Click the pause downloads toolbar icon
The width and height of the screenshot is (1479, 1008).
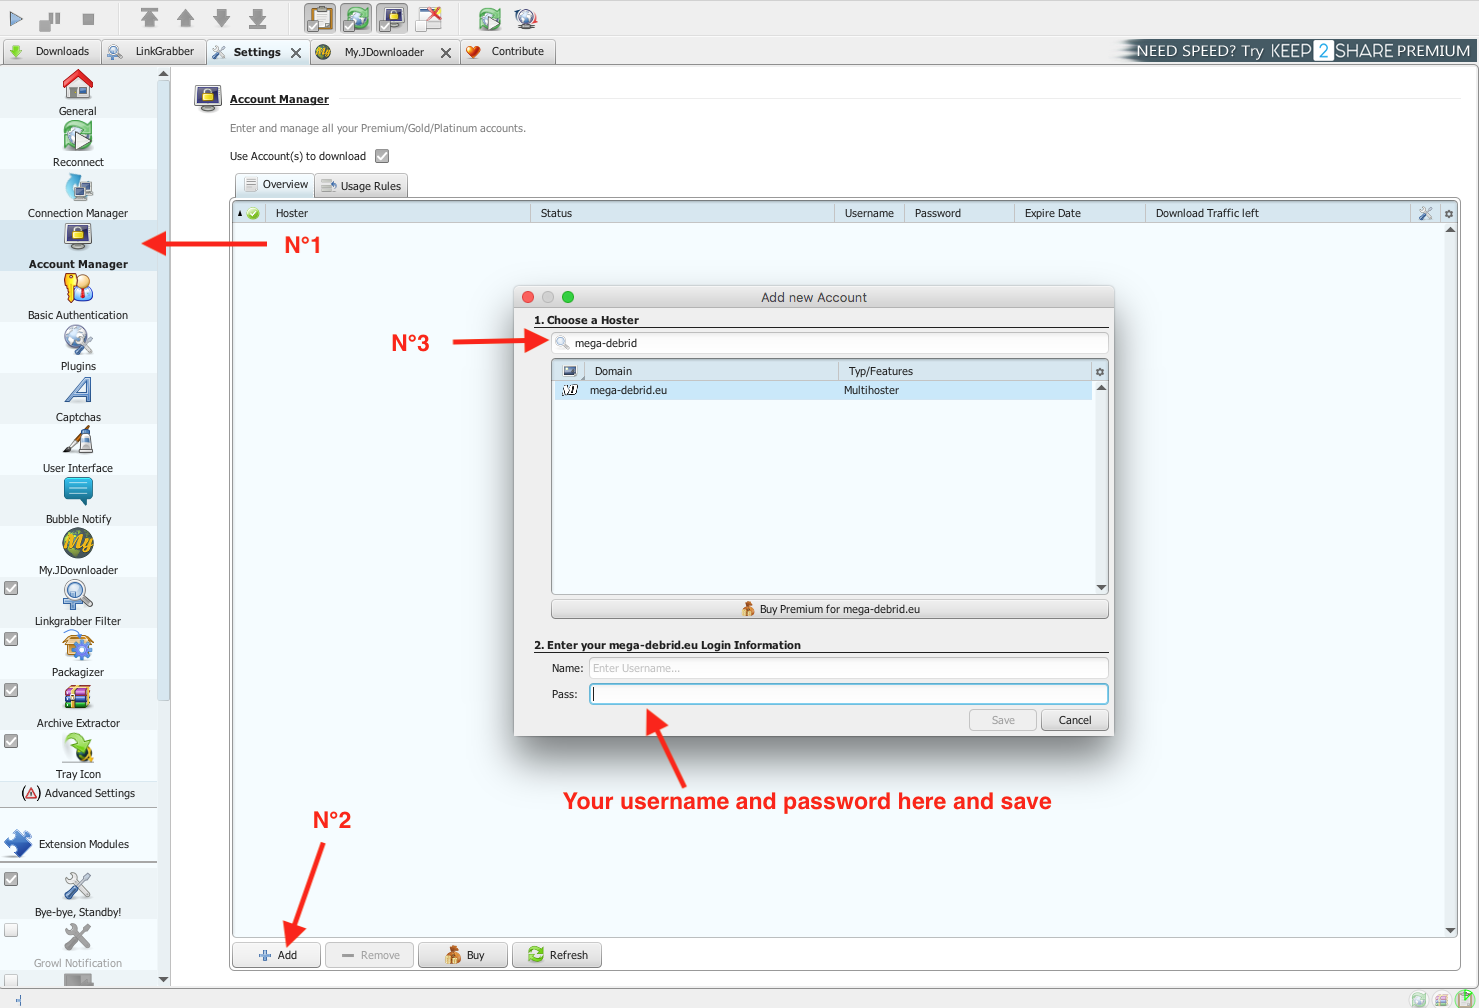(x=50, y=19)
